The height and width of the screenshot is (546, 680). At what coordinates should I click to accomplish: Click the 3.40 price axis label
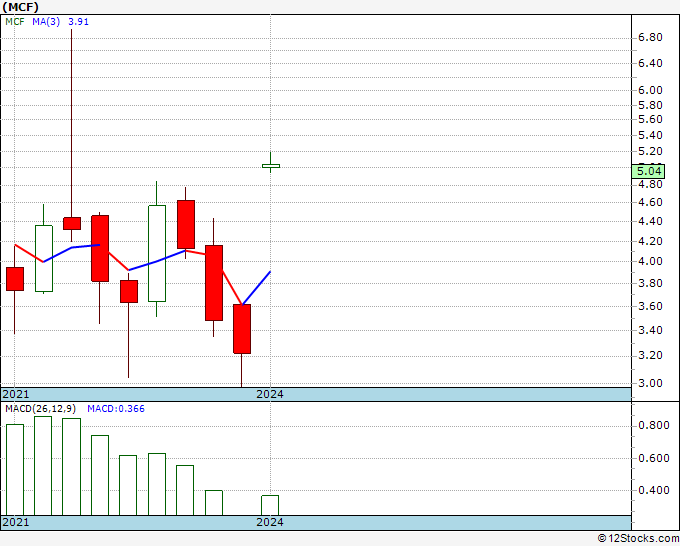650,330
